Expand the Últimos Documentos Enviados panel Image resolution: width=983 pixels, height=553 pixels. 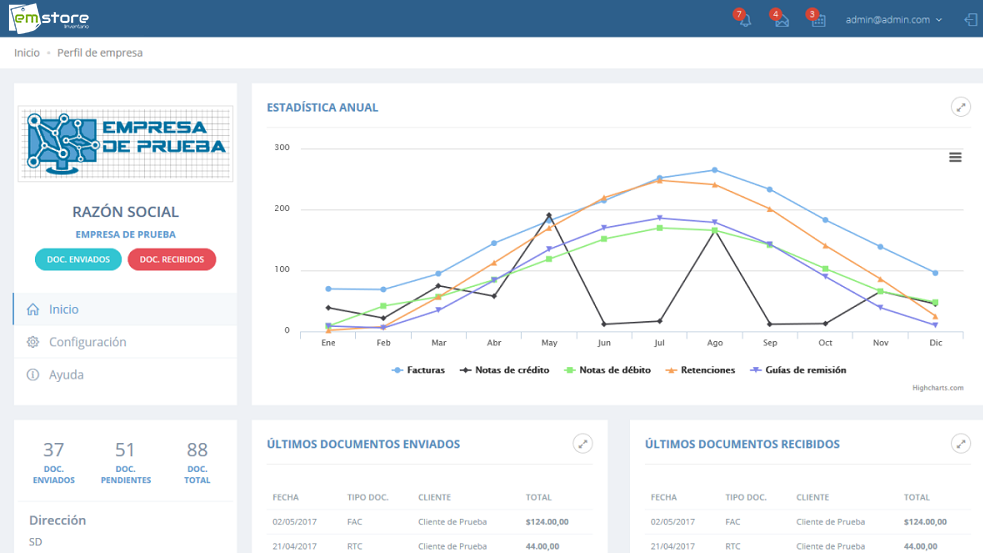point(582,443)
